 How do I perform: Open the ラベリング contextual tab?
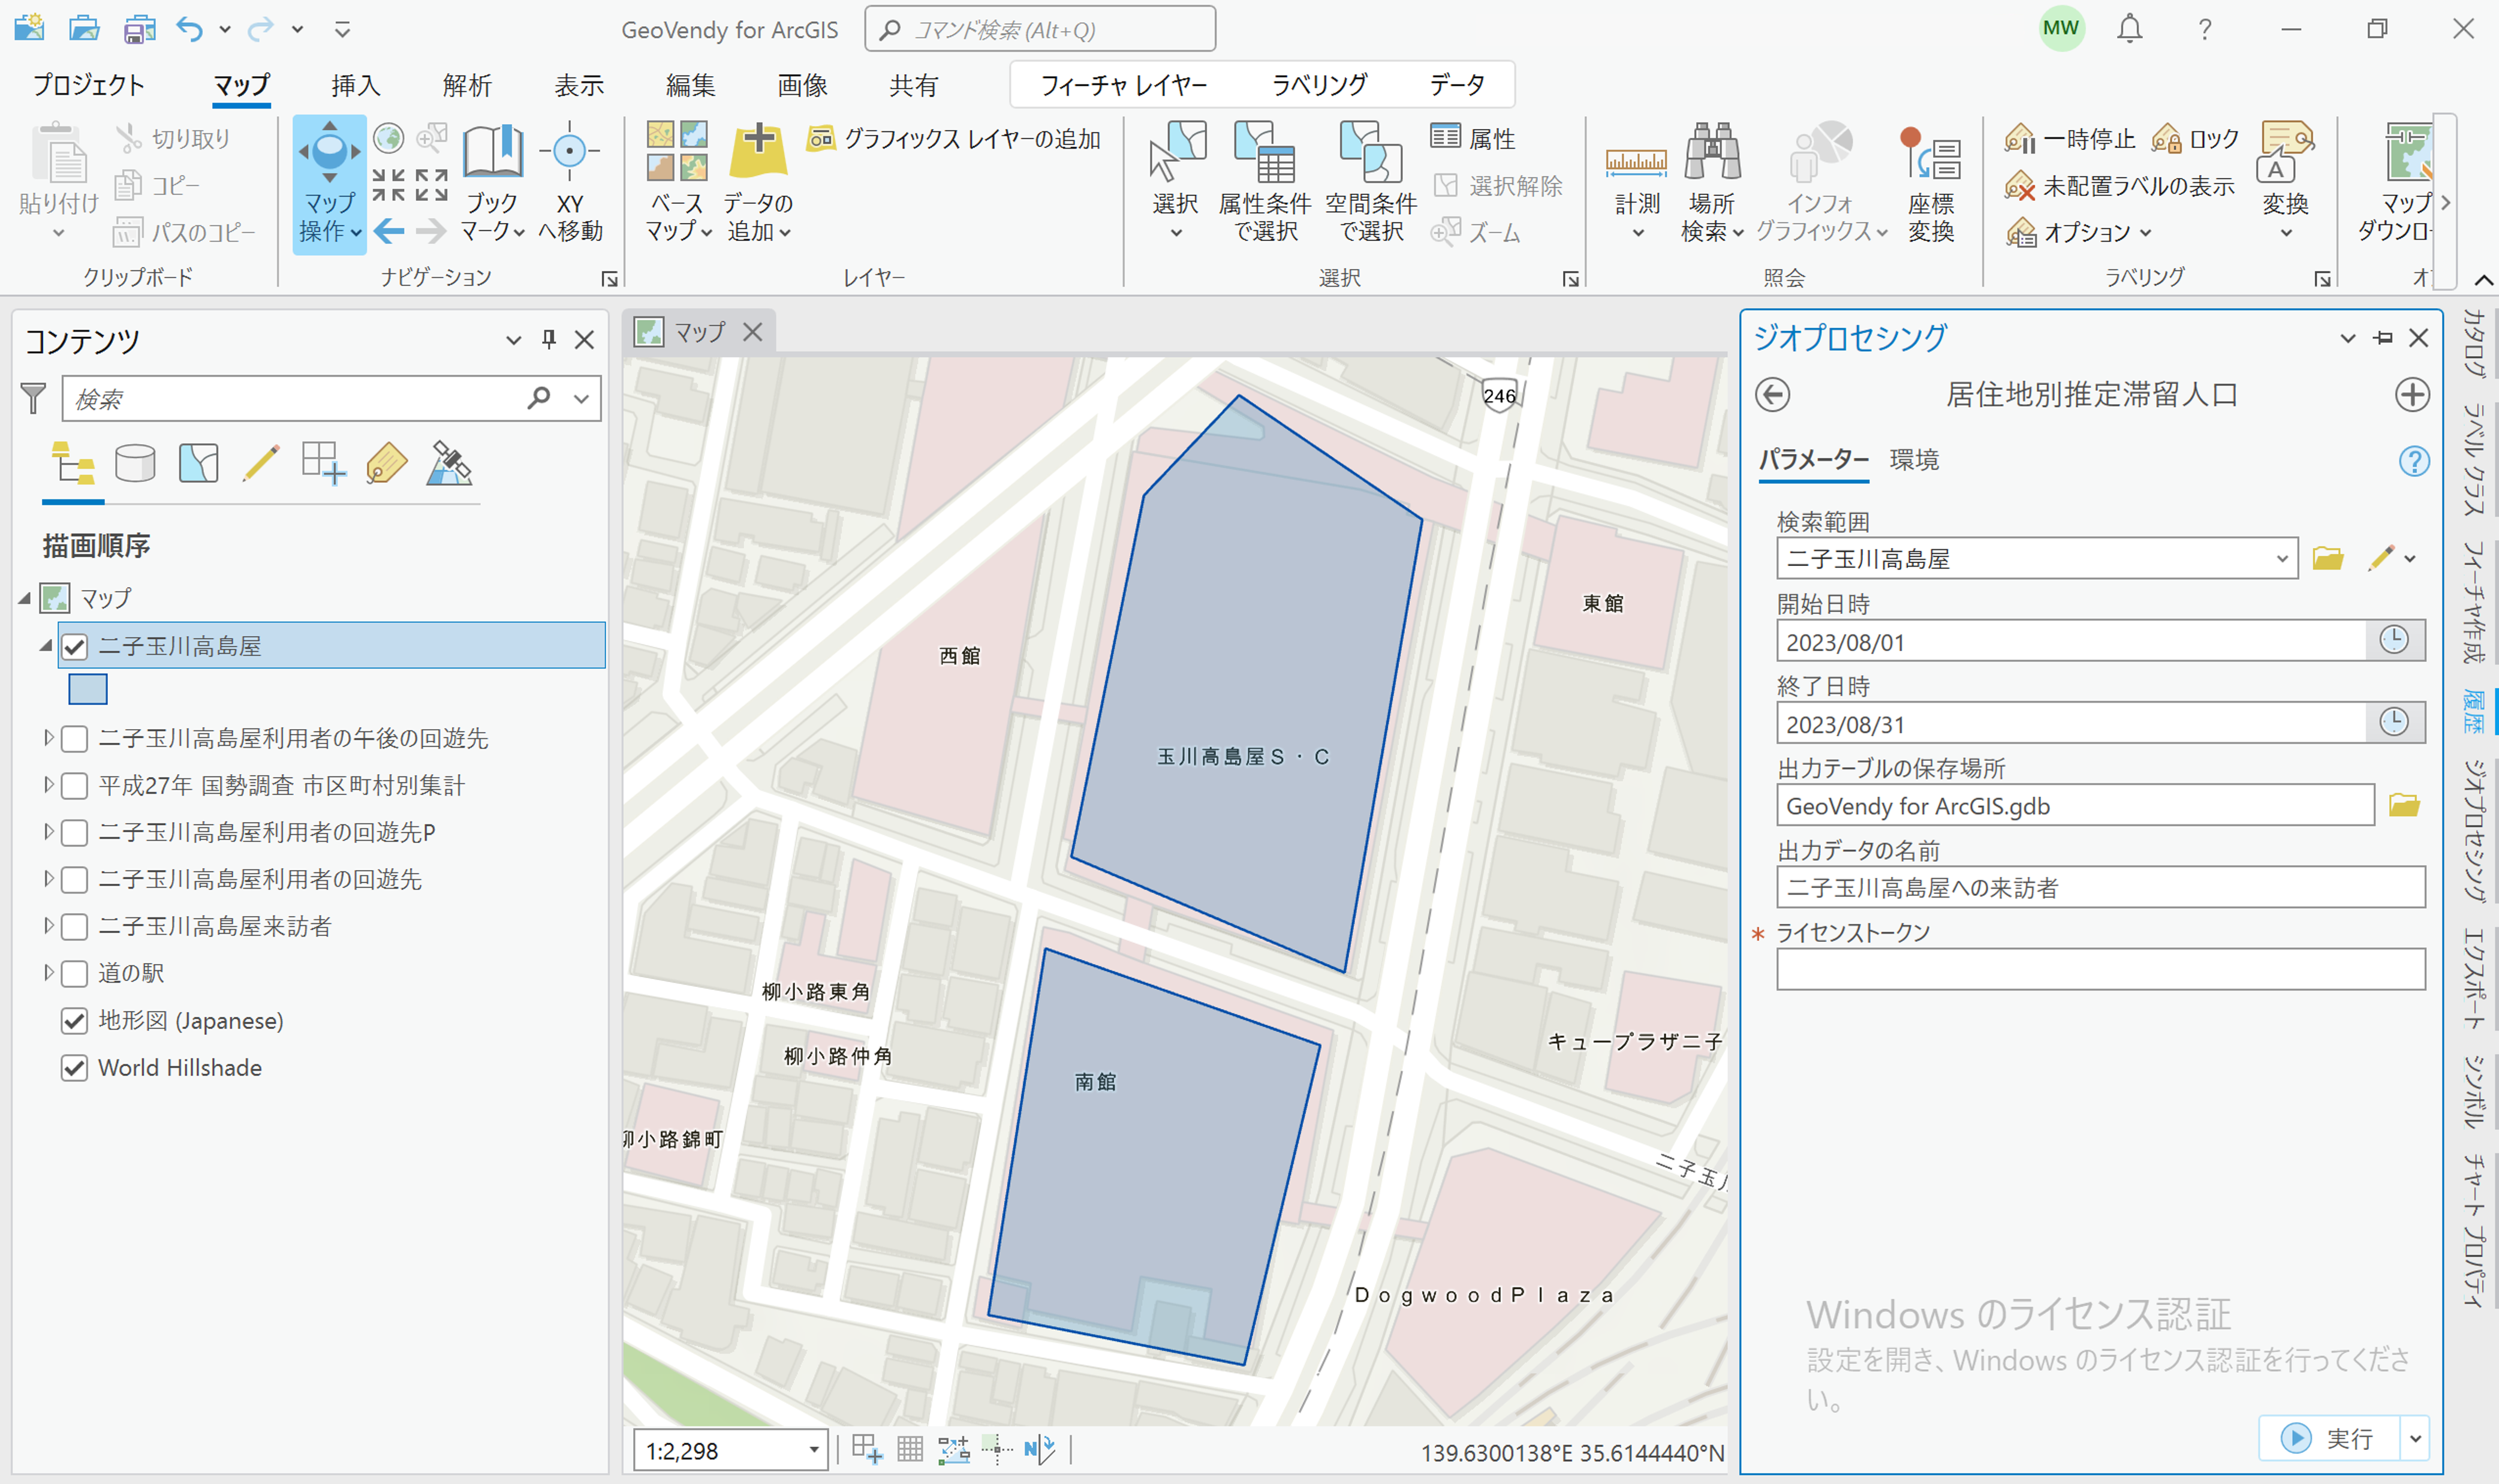click(x=1319, y=85)
